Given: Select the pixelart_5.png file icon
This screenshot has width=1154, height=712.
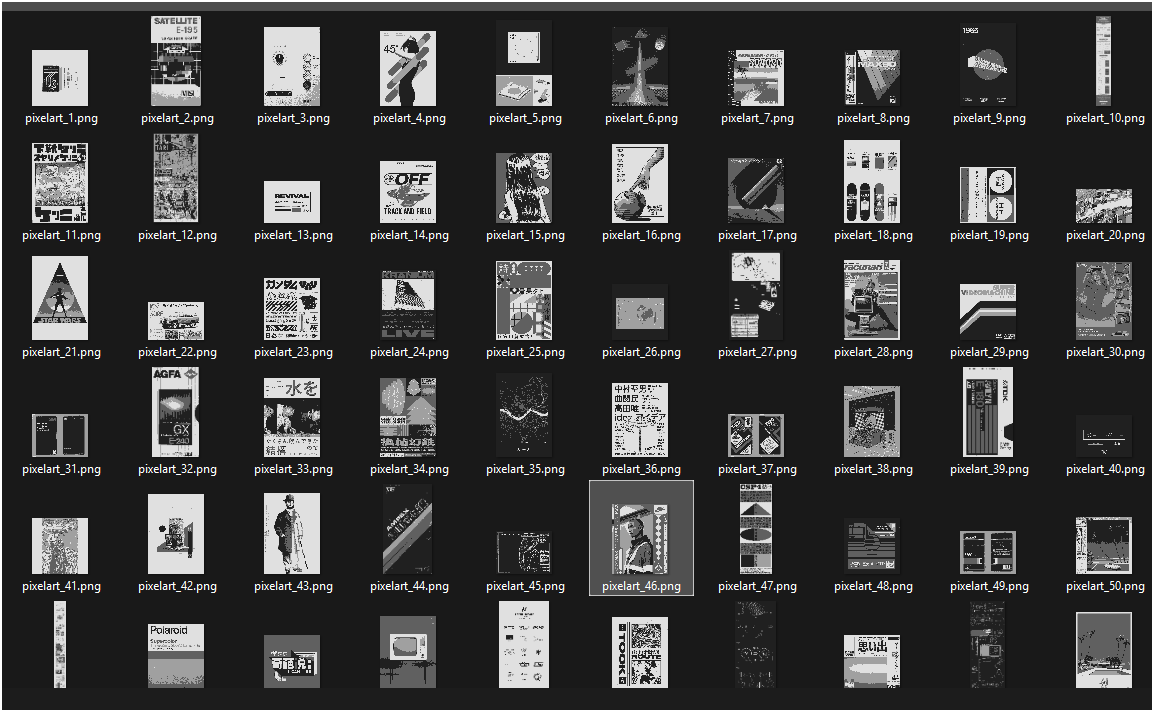Looking at the screenshot, I should coord(524,63).
